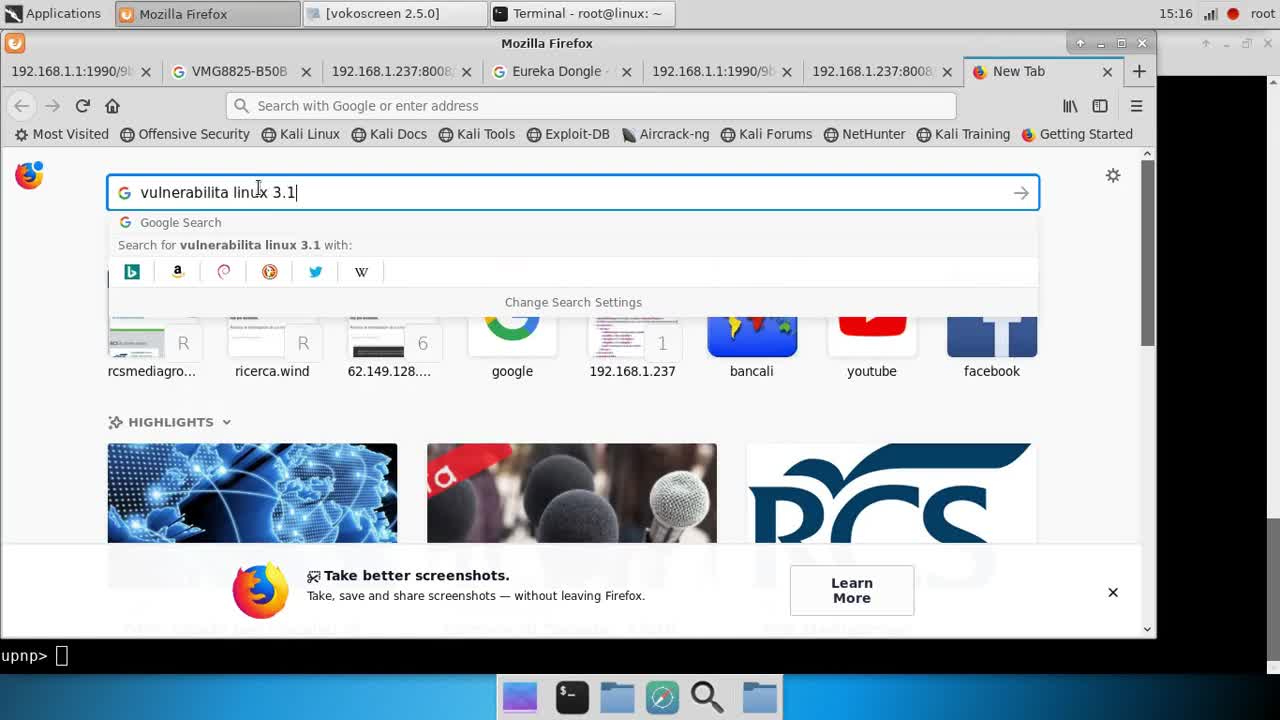Select the Google Search suggestion row
Screen dimensions: 1280x720
(573, 222)
